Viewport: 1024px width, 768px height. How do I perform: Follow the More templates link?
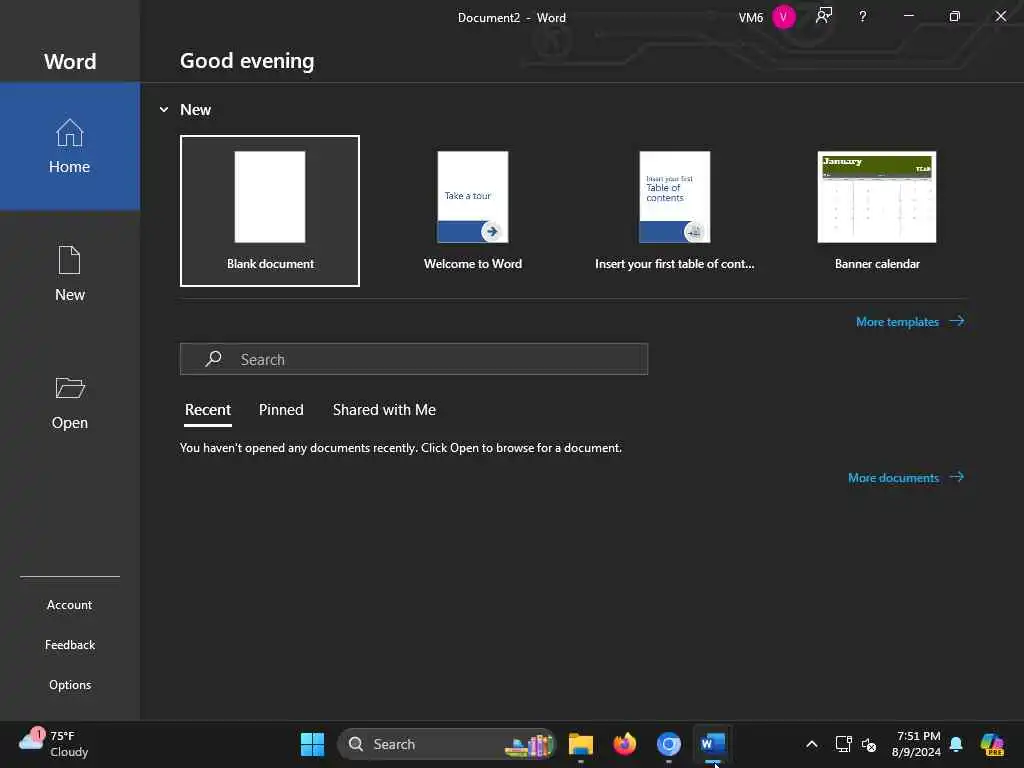pos(897,322)
